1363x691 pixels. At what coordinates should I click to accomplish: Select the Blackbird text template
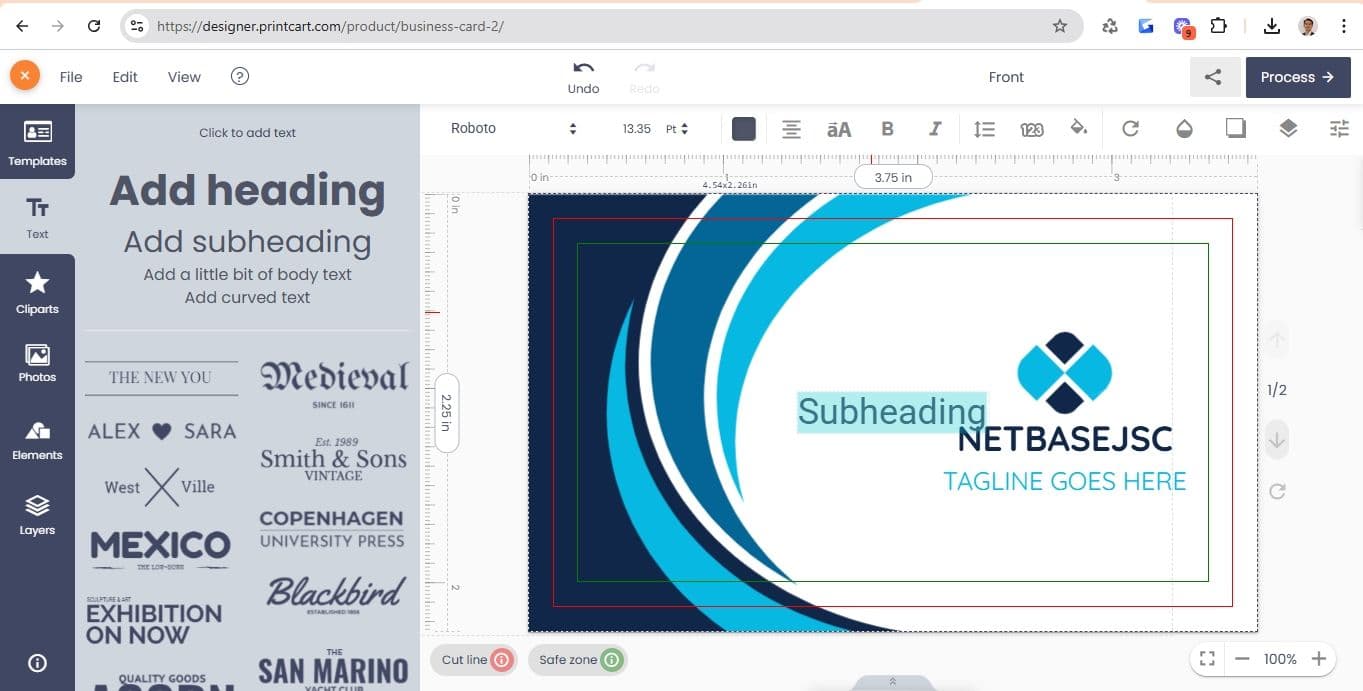335,593
